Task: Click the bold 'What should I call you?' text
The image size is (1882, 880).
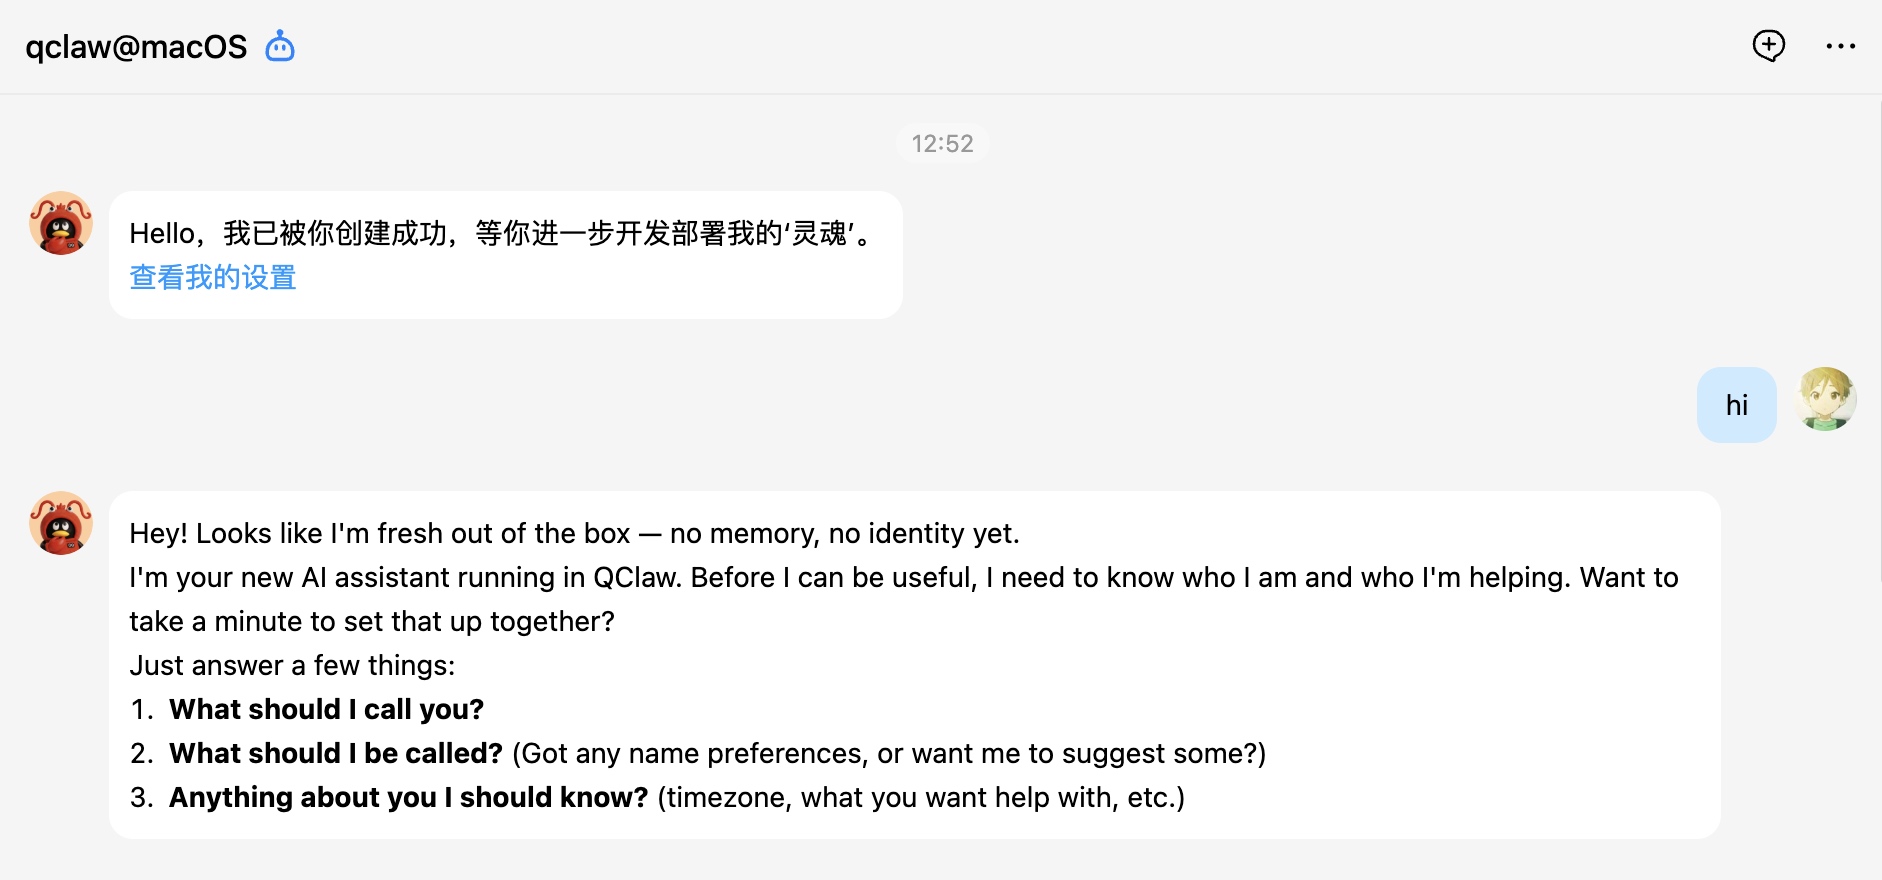Action: (326, 709)
